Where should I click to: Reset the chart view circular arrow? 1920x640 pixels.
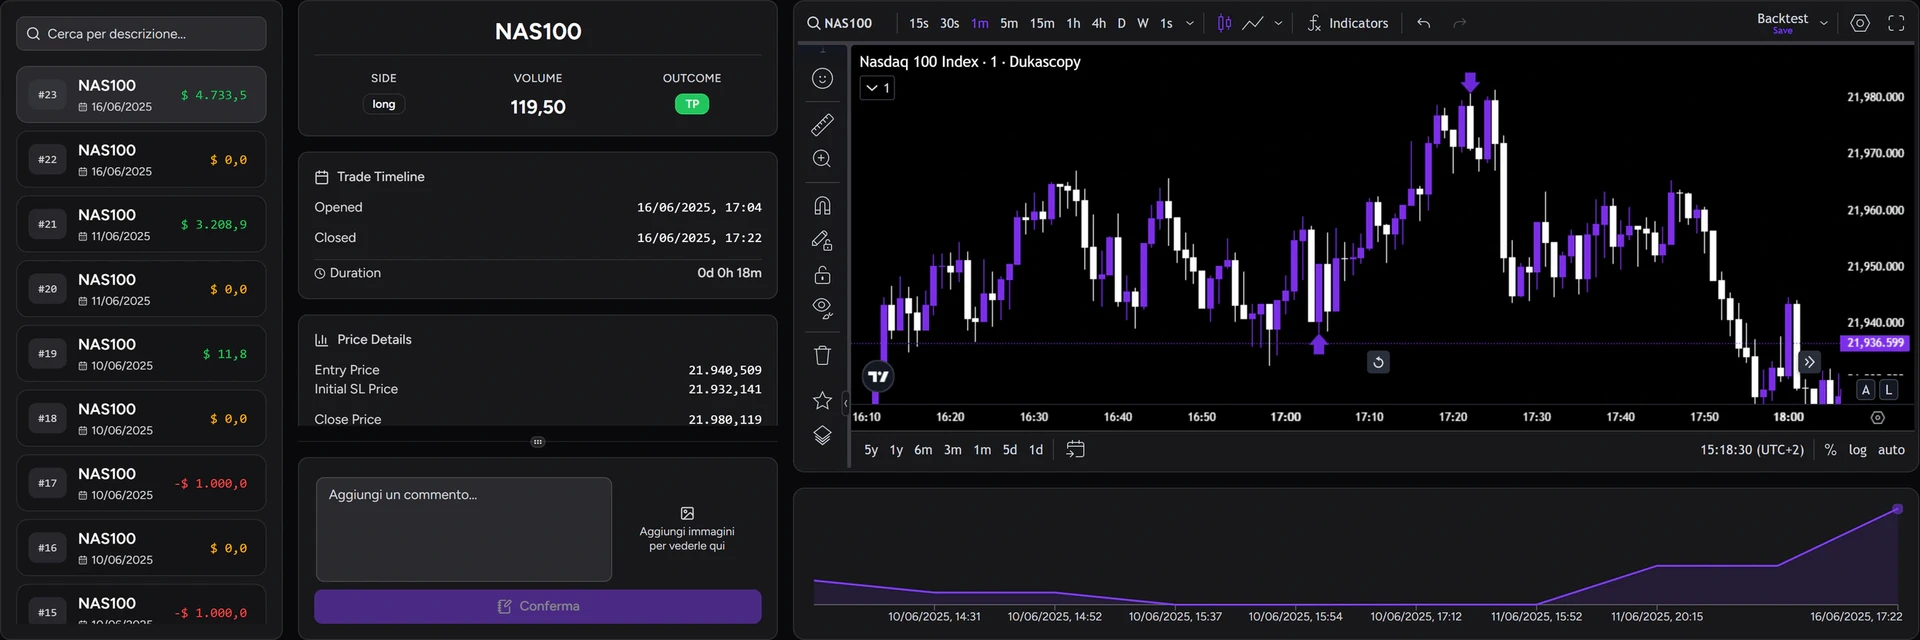(x=1378, y=362)
